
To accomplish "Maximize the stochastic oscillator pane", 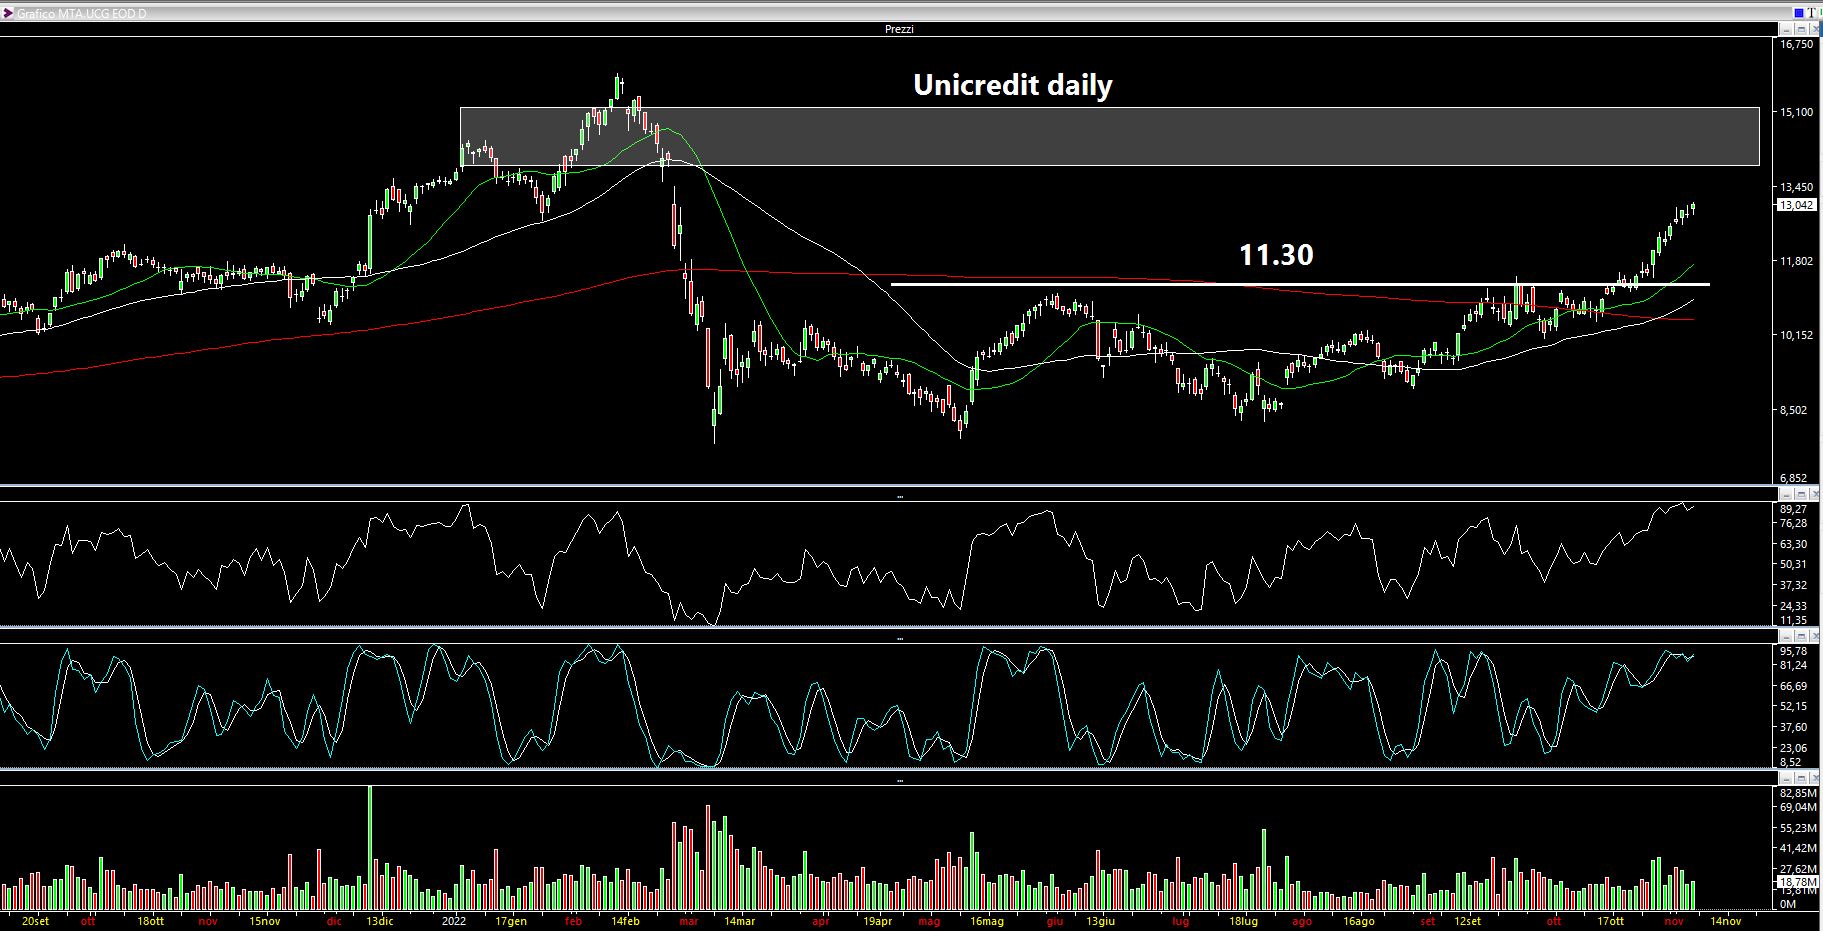I will click(x=1801, y=636).
